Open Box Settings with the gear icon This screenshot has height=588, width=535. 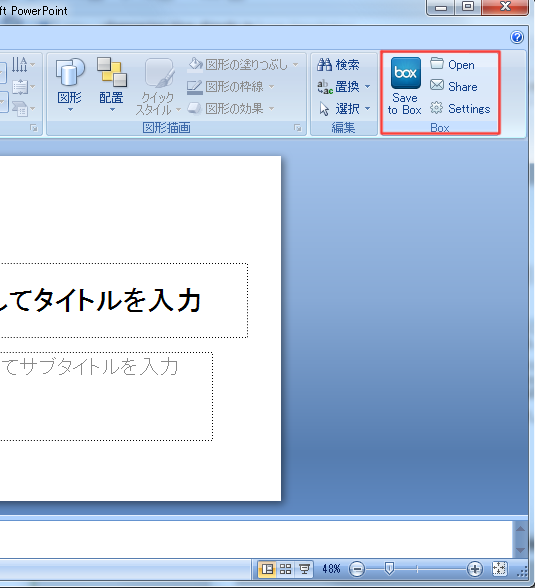click(460, 108)
